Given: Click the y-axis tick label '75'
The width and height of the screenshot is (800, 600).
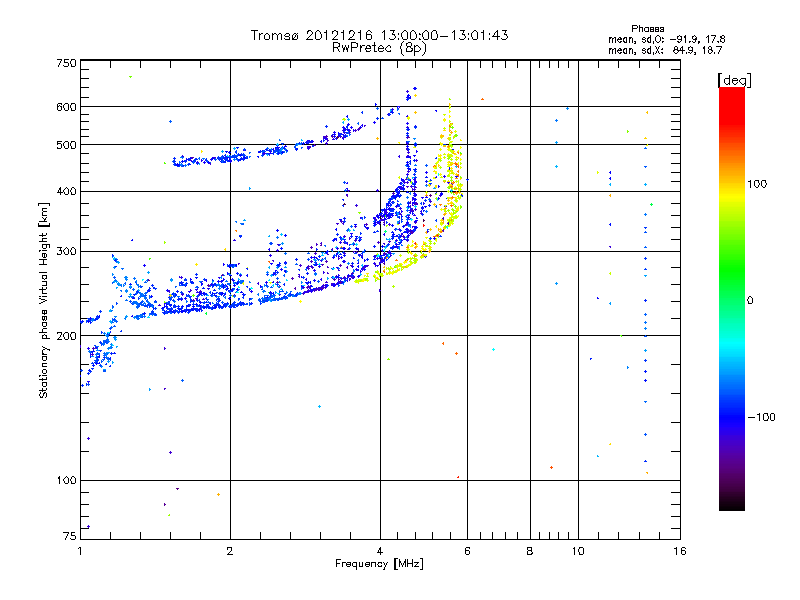Looking at the screenshot, I should click(70, 536).
